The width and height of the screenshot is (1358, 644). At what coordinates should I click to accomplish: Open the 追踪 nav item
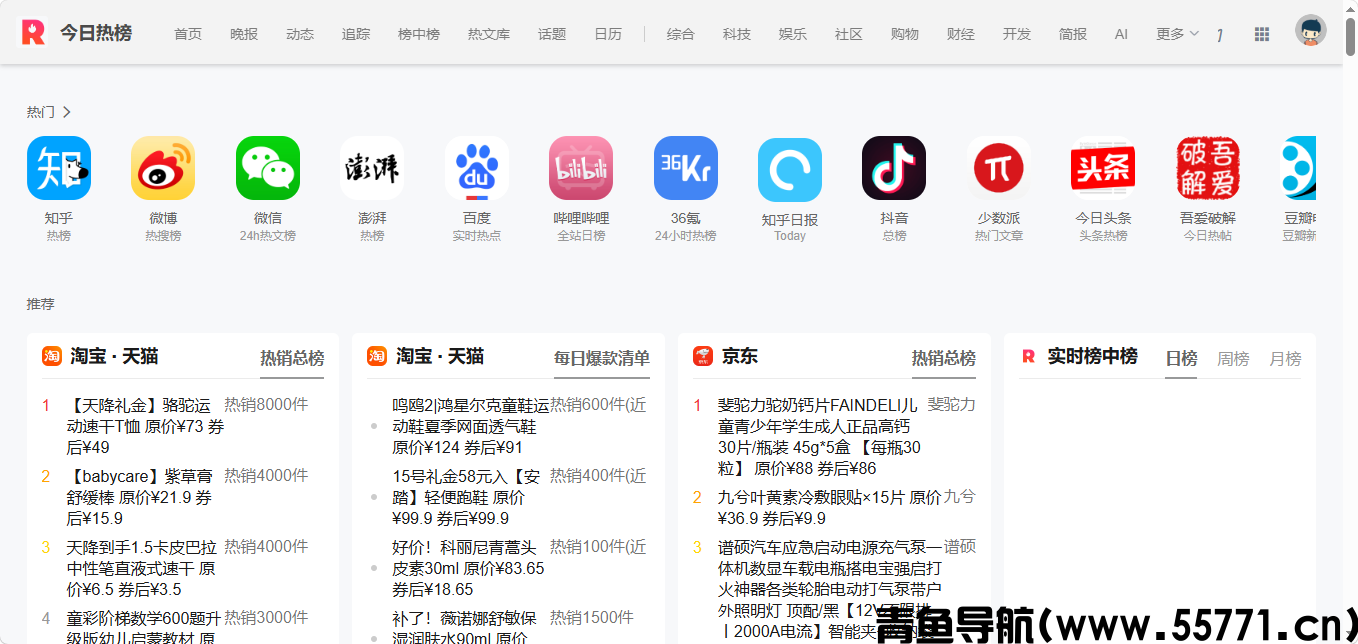coord(356,34)
